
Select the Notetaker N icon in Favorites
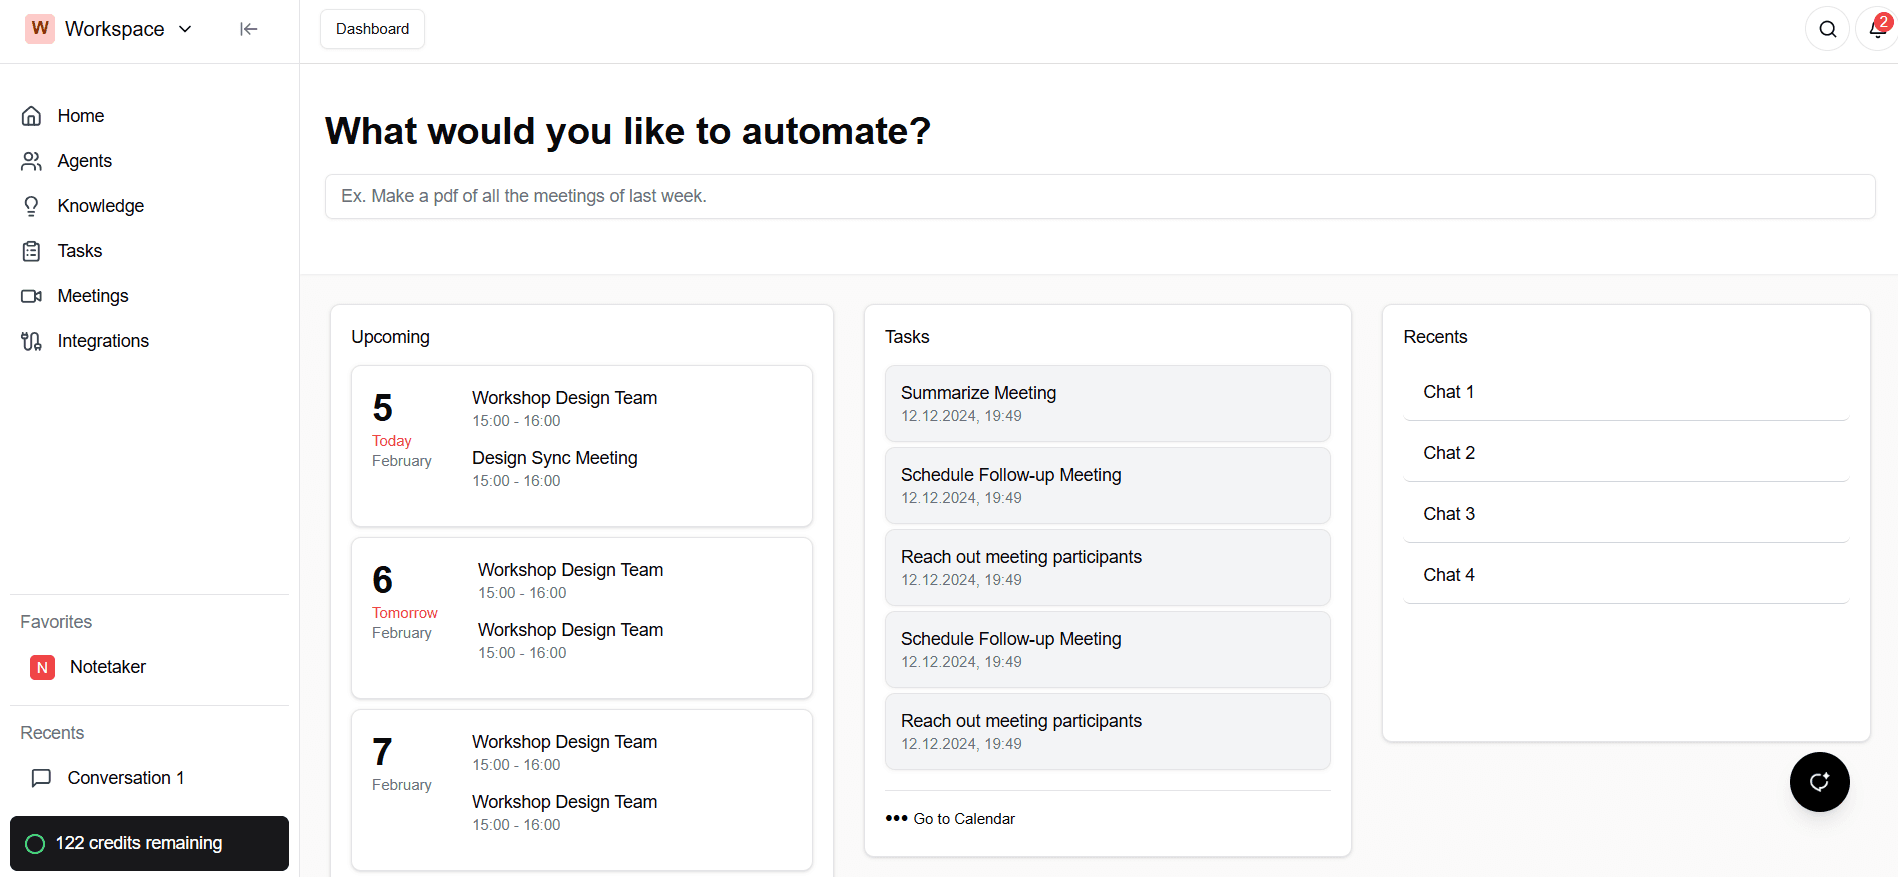click(42, 667)
